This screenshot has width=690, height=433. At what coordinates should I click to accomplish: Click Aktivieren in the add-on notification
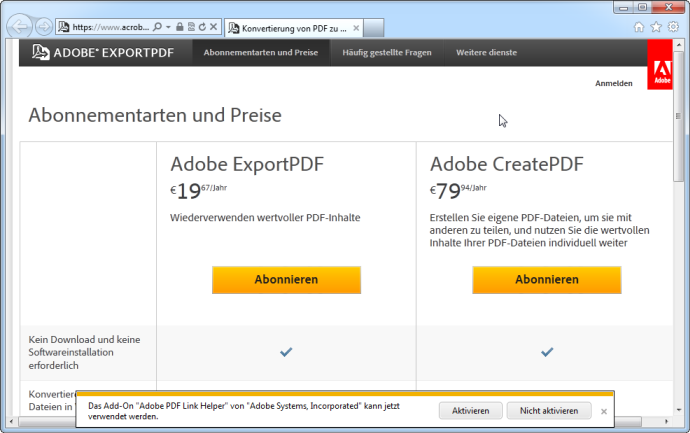(470, 411)
